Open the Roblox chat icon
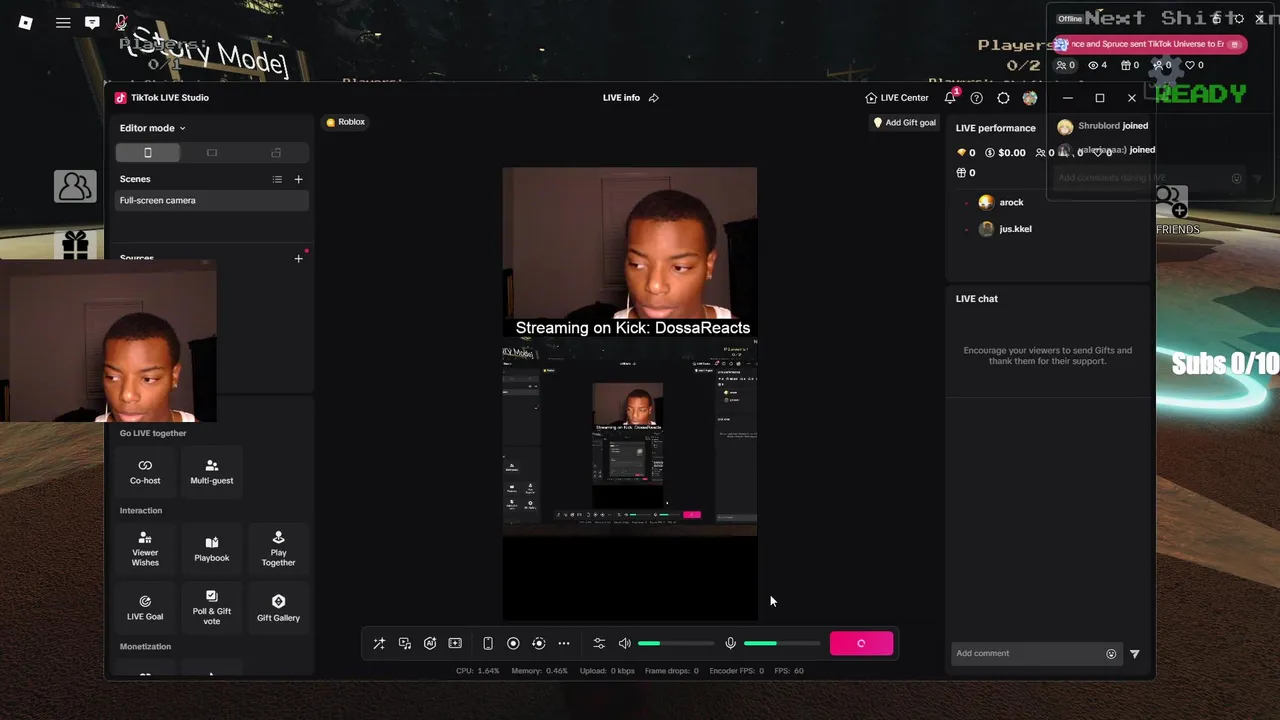Screen dimensions: 1280x720 pos(92,22)
